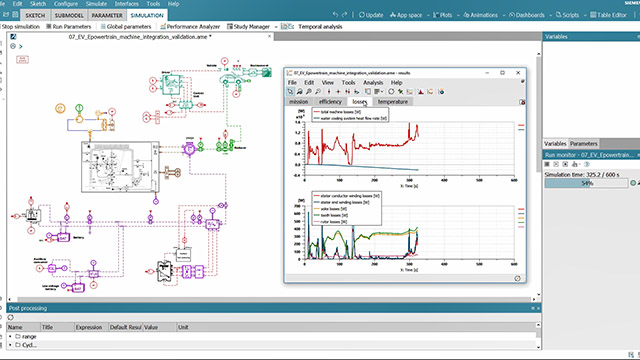Click Update in the top toolbar
The width and height of the screenshot is (640, 360).
(x=371, y=15)
